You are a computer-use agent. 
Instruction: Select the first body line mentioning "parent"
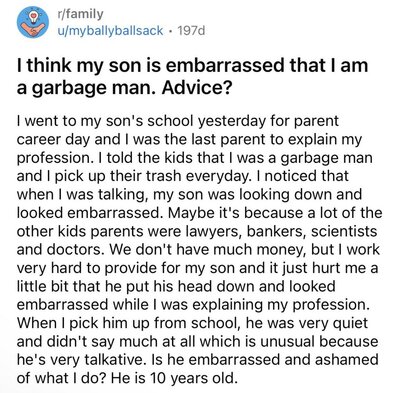[178, 121]
